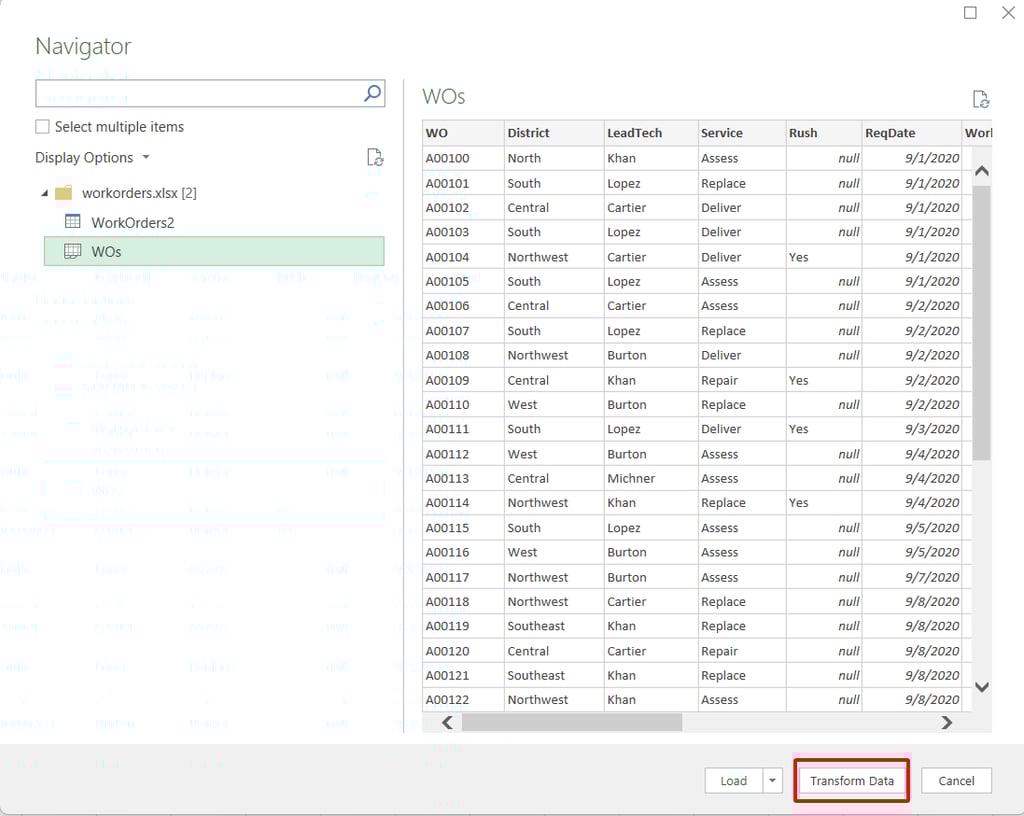Click the Service column header
This screenshot has height=816, width=1024.
click(x=742, y=133)
